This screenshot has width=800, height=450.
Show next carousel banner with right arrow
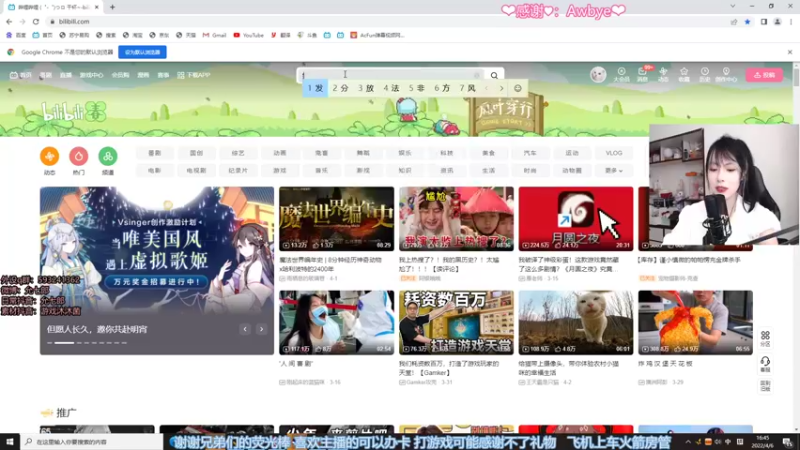point(261,329)
